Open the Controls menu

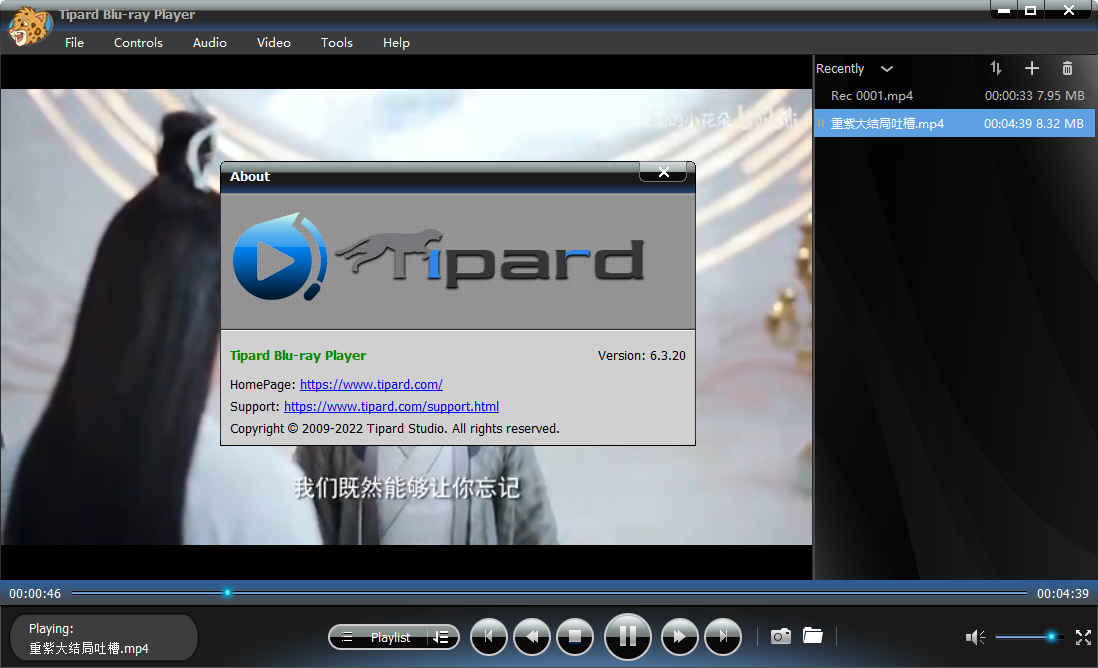(138, 43)
